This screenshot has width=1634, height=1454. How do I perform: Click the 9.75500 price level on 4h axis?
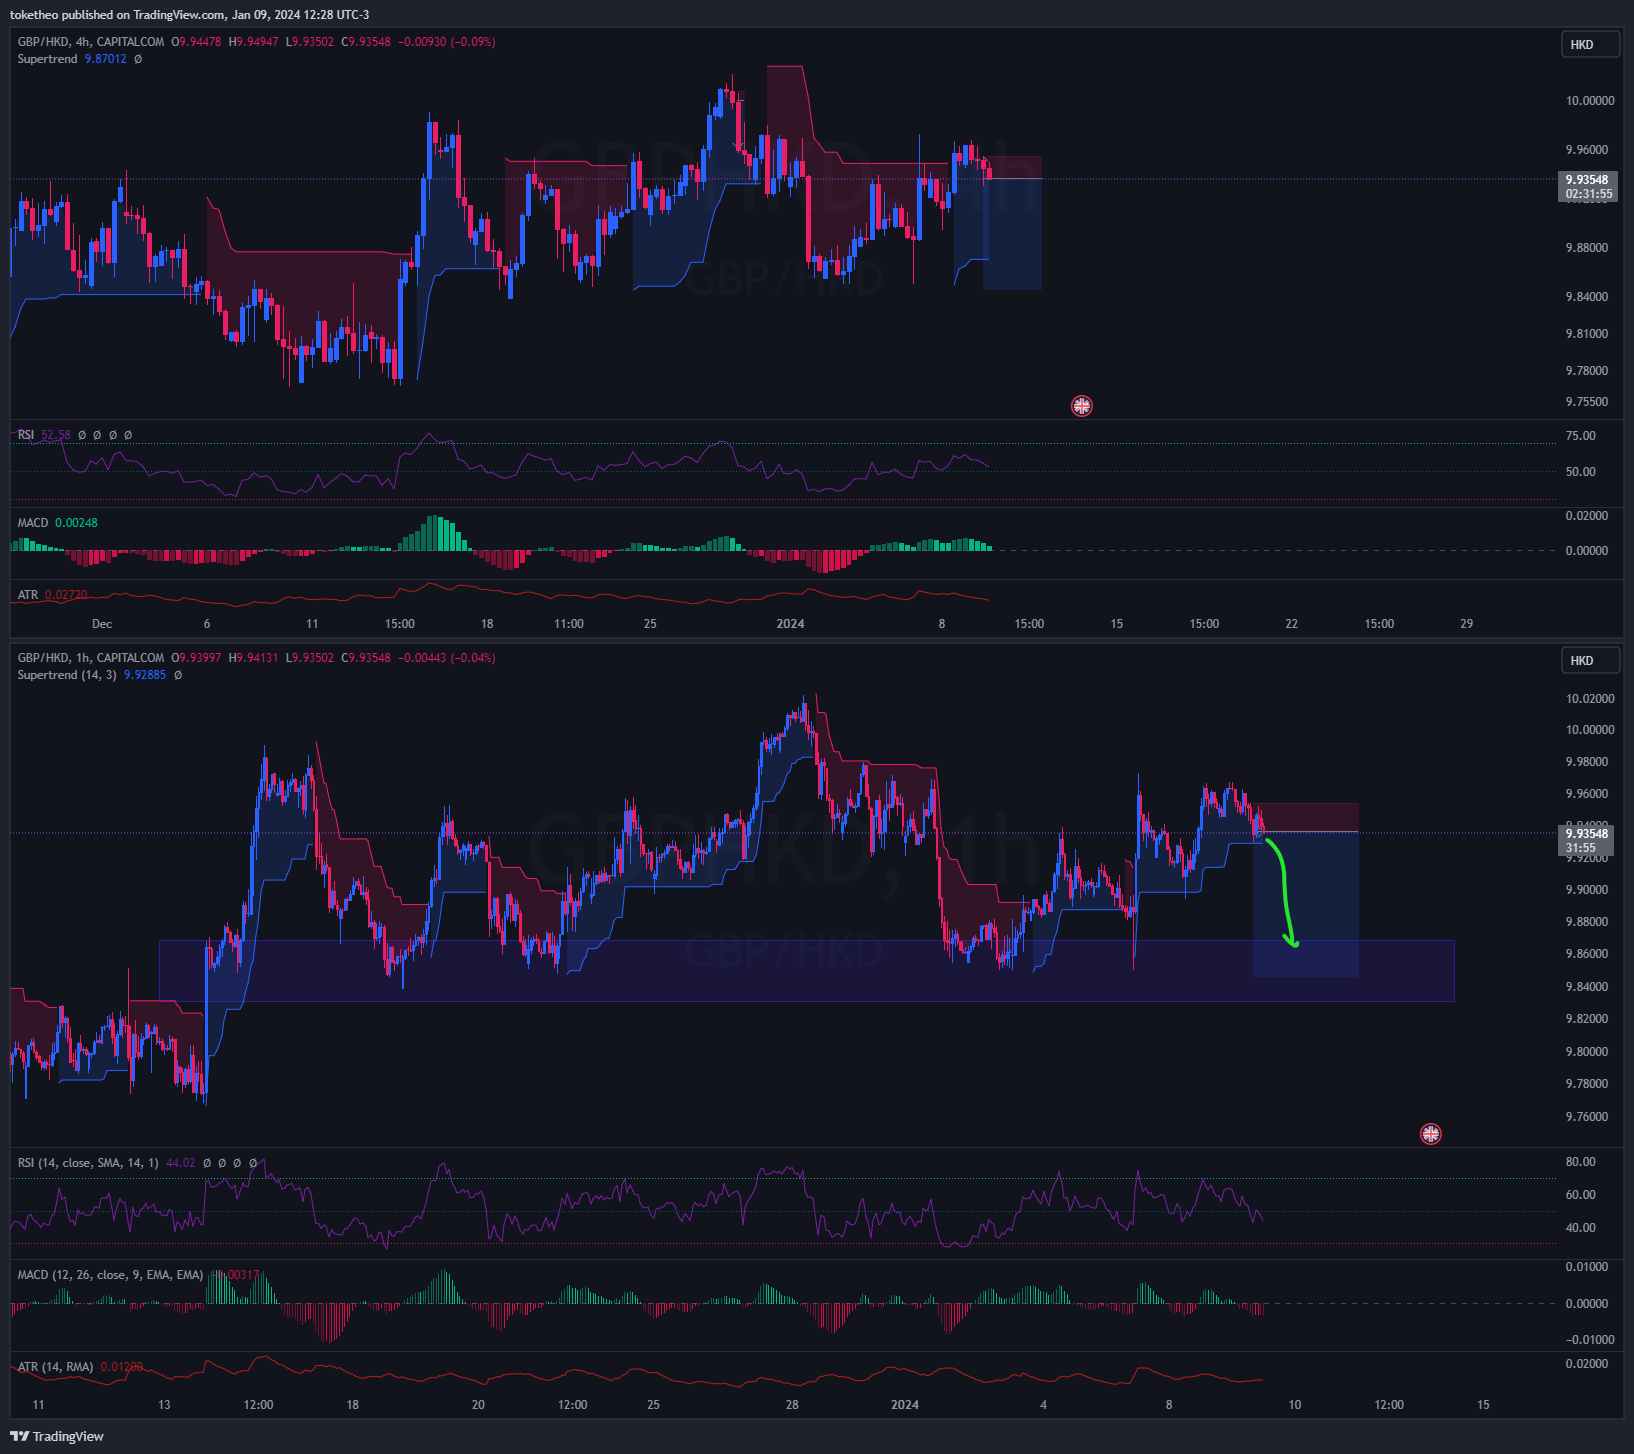click(x=1587, y=402)
